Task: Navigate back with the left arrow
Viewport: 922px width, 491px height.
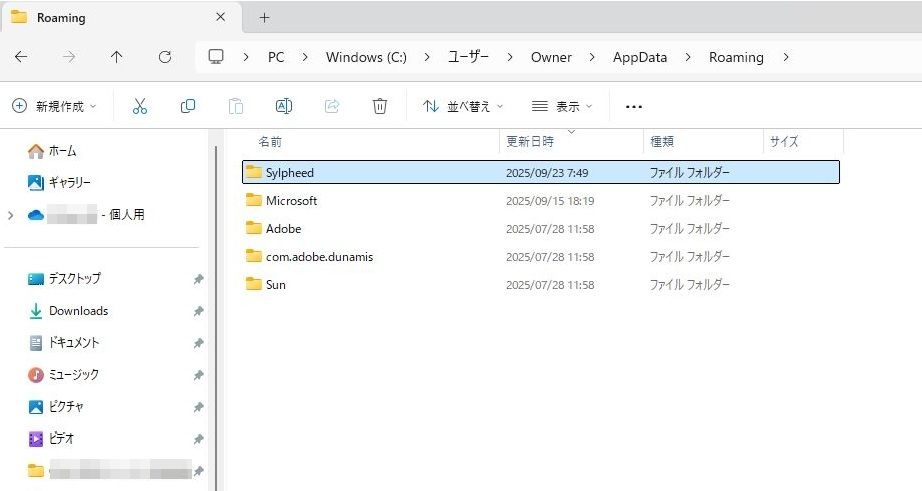Action: click(21, 57)
